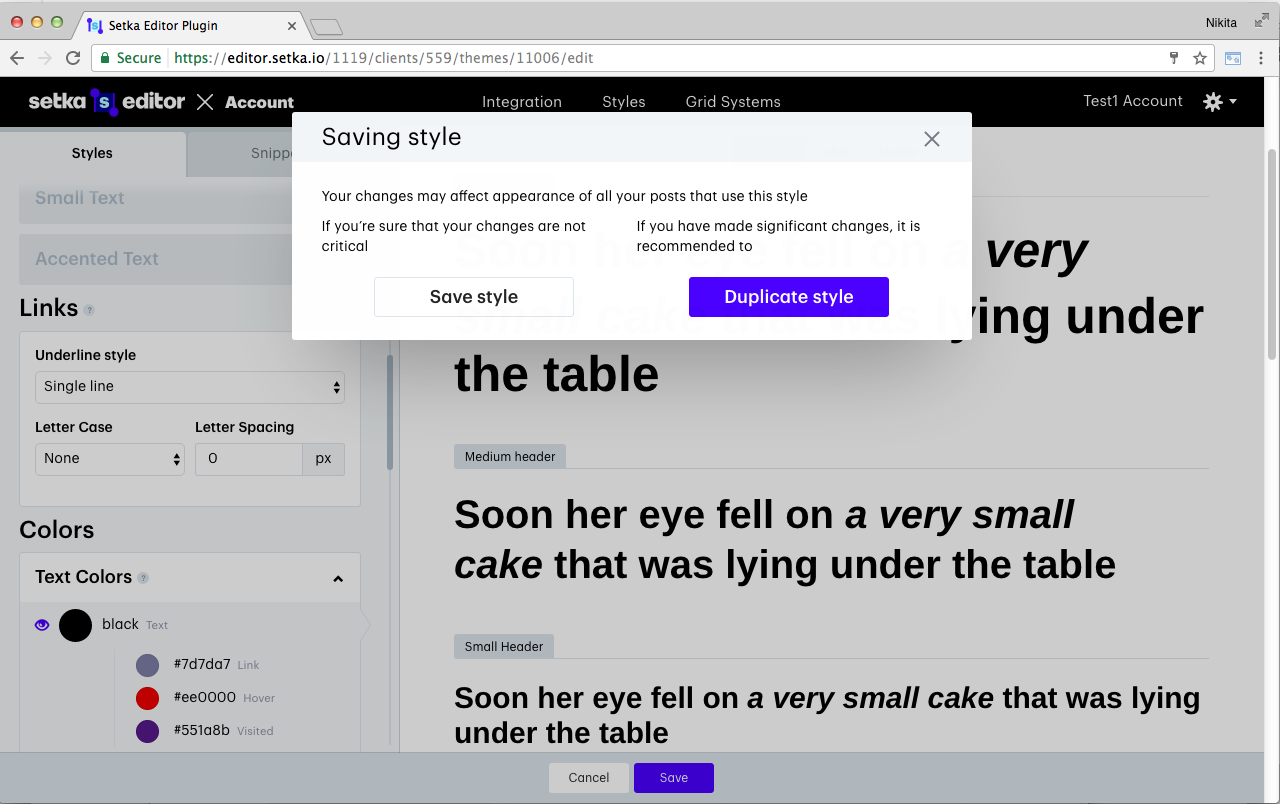Viewport: 1280px width, 804px height.
Task: Toggle visibility eye for black color
Action: coord(42,625)
